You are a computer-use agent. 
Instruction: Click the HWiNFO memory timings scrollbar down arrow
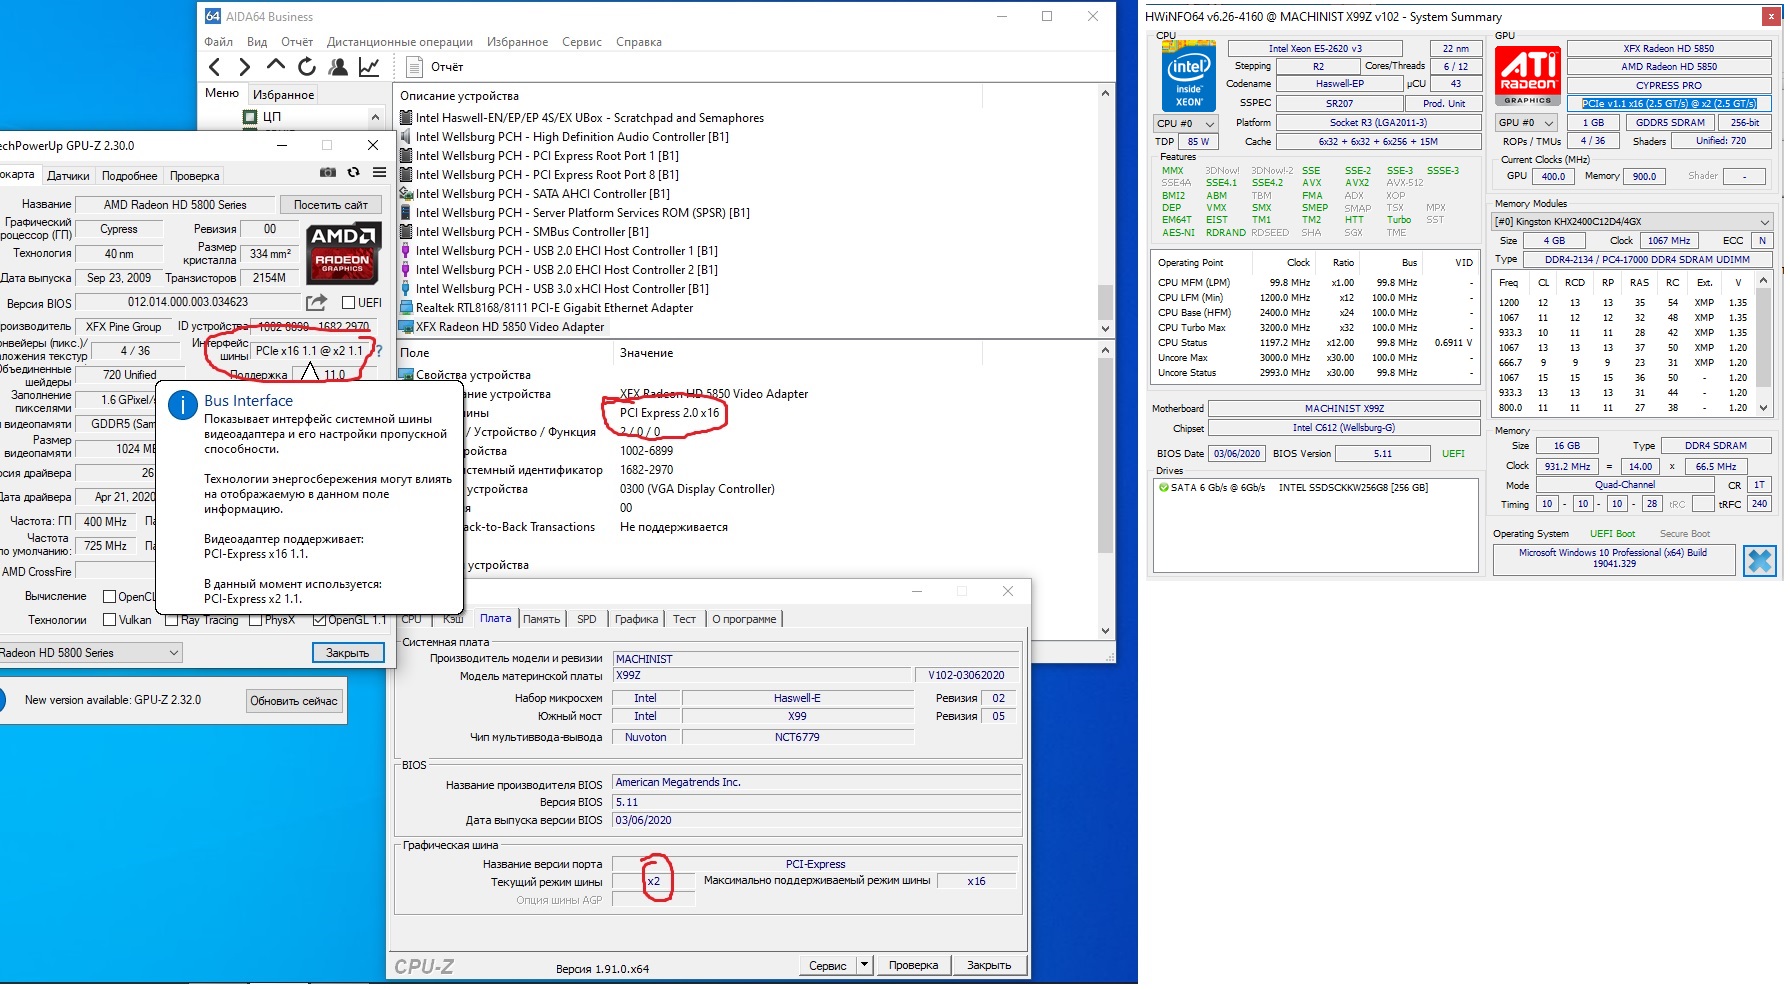tap(1764, 408)
